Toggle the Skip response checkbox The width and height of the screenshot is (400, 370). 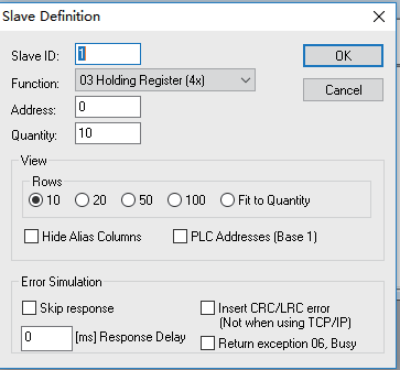tap(29, 308)
